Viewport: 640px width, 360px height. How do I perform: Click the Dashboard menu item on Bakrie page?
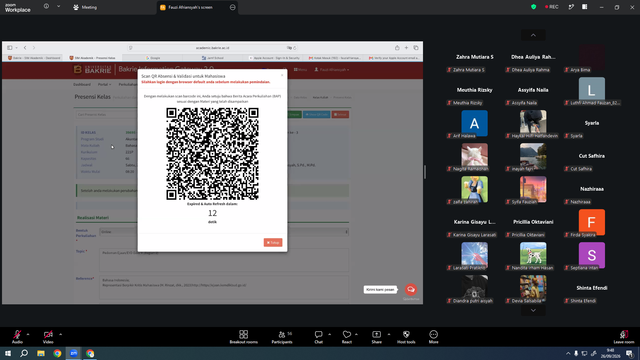pos(82,84)
